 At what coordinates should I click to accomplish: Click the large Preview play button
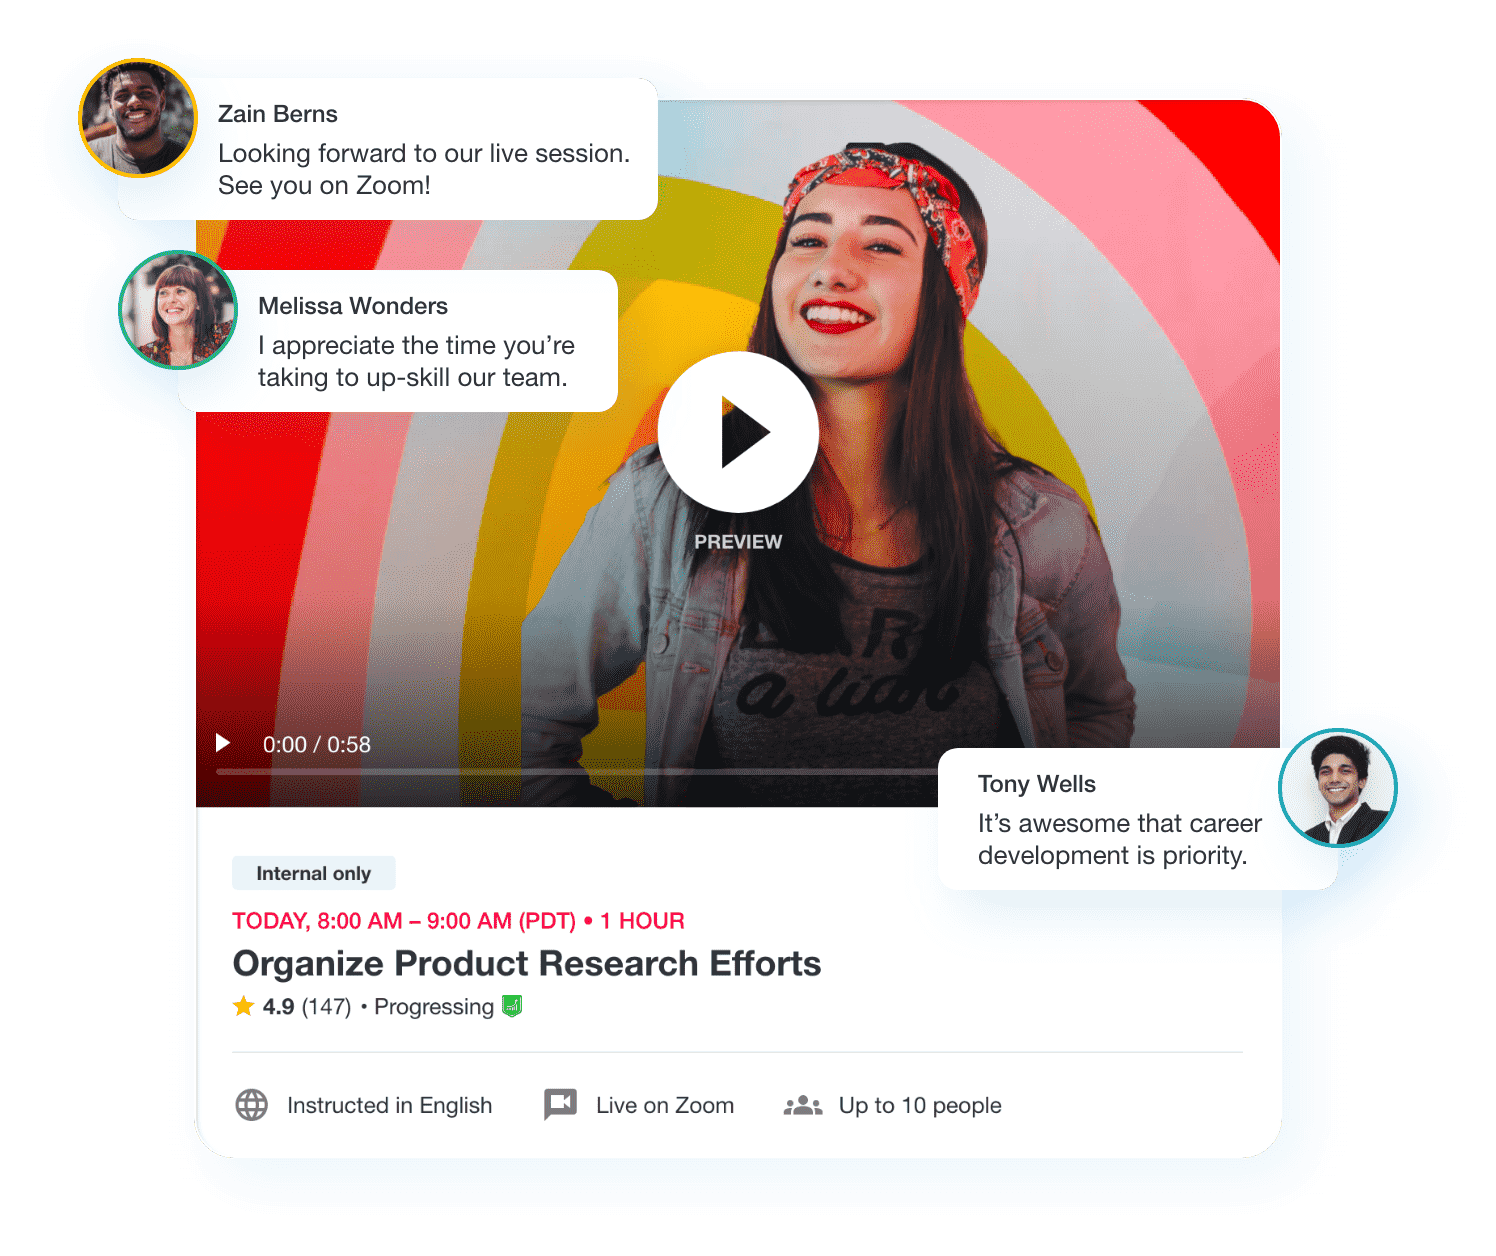[x=738, y=432]
